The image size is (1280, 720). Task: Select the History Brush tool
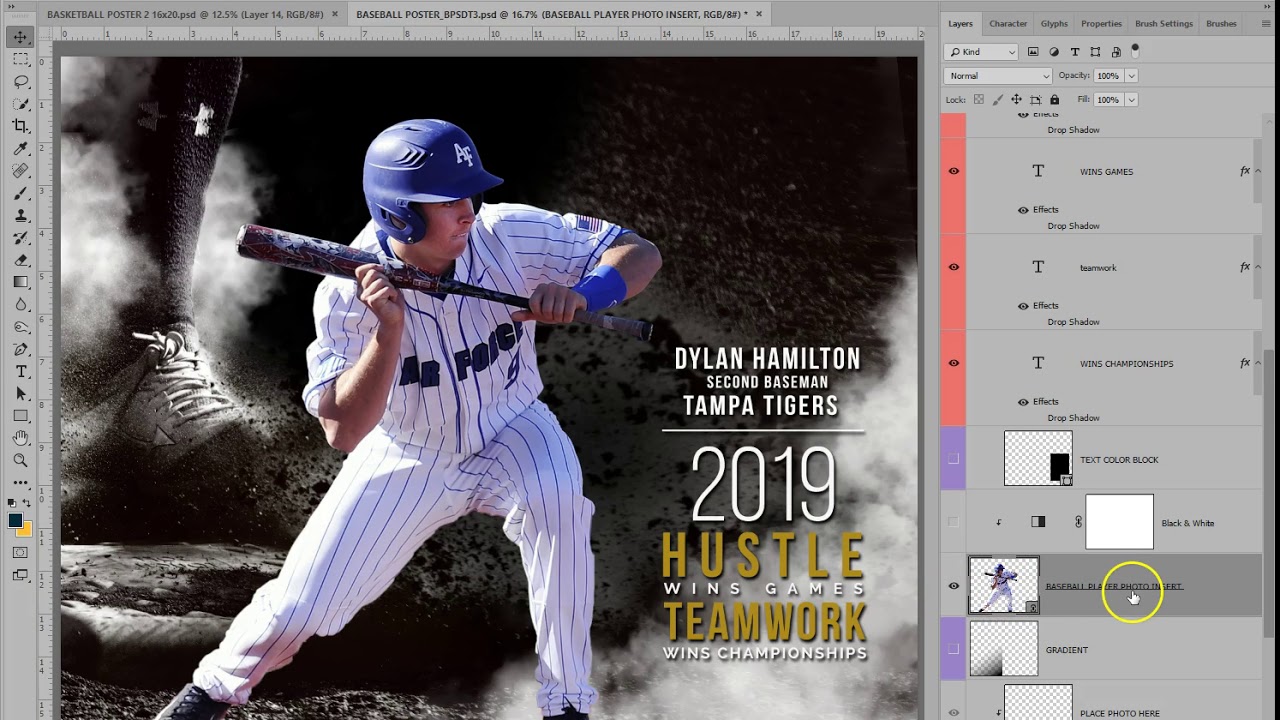click(x=20, y=237)
